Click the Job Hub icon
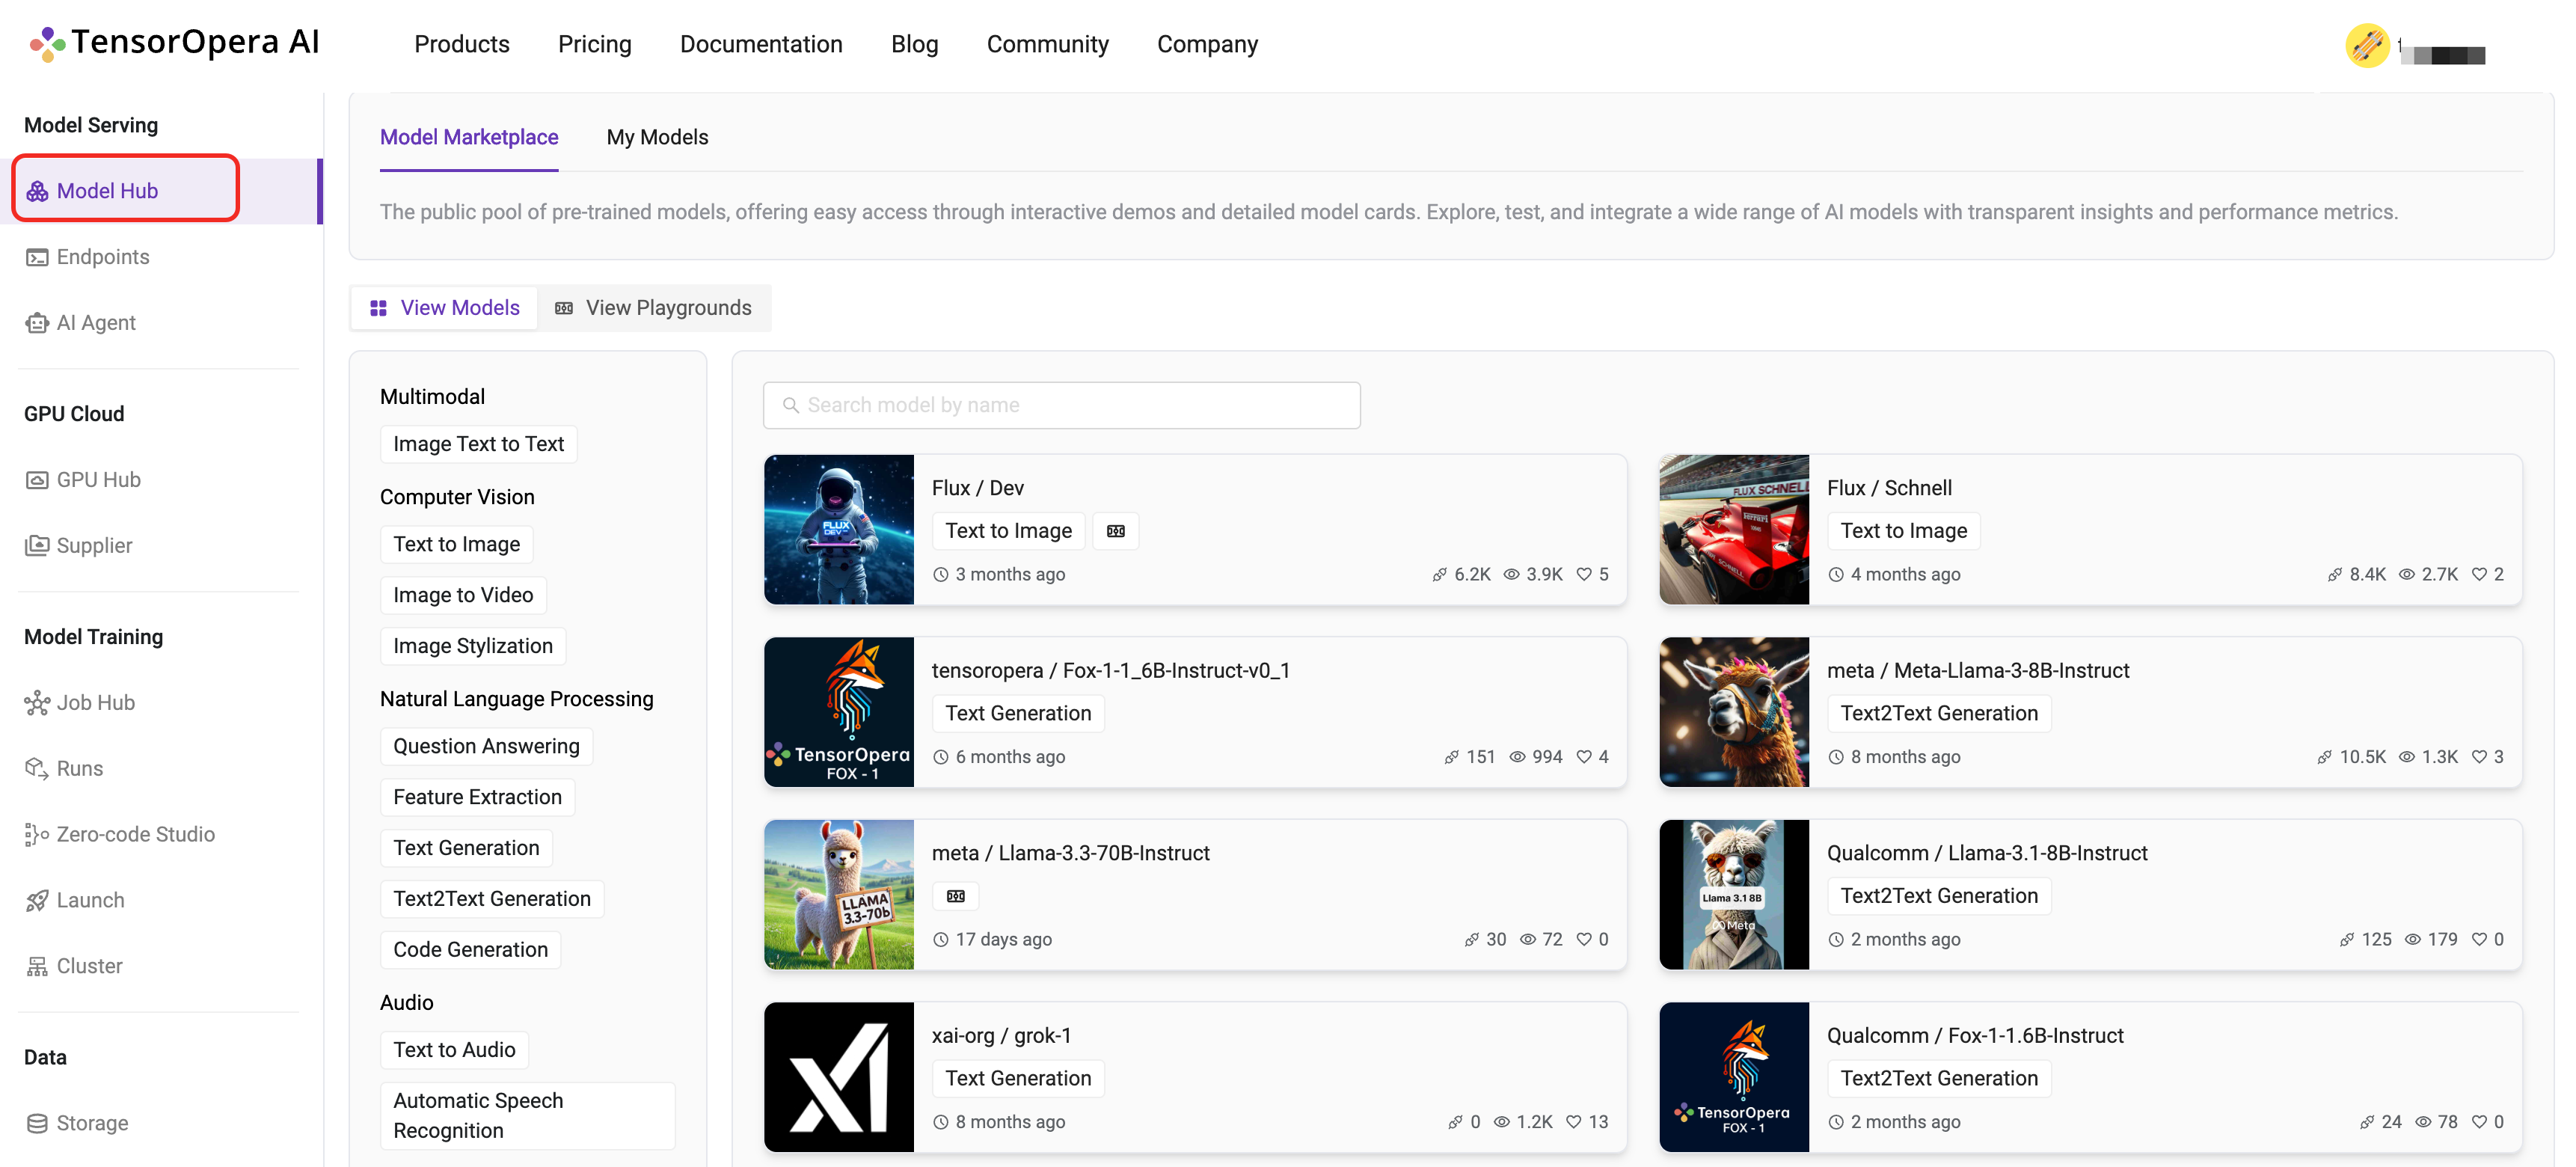The image size is (2576, 1167). pos(37,703)
